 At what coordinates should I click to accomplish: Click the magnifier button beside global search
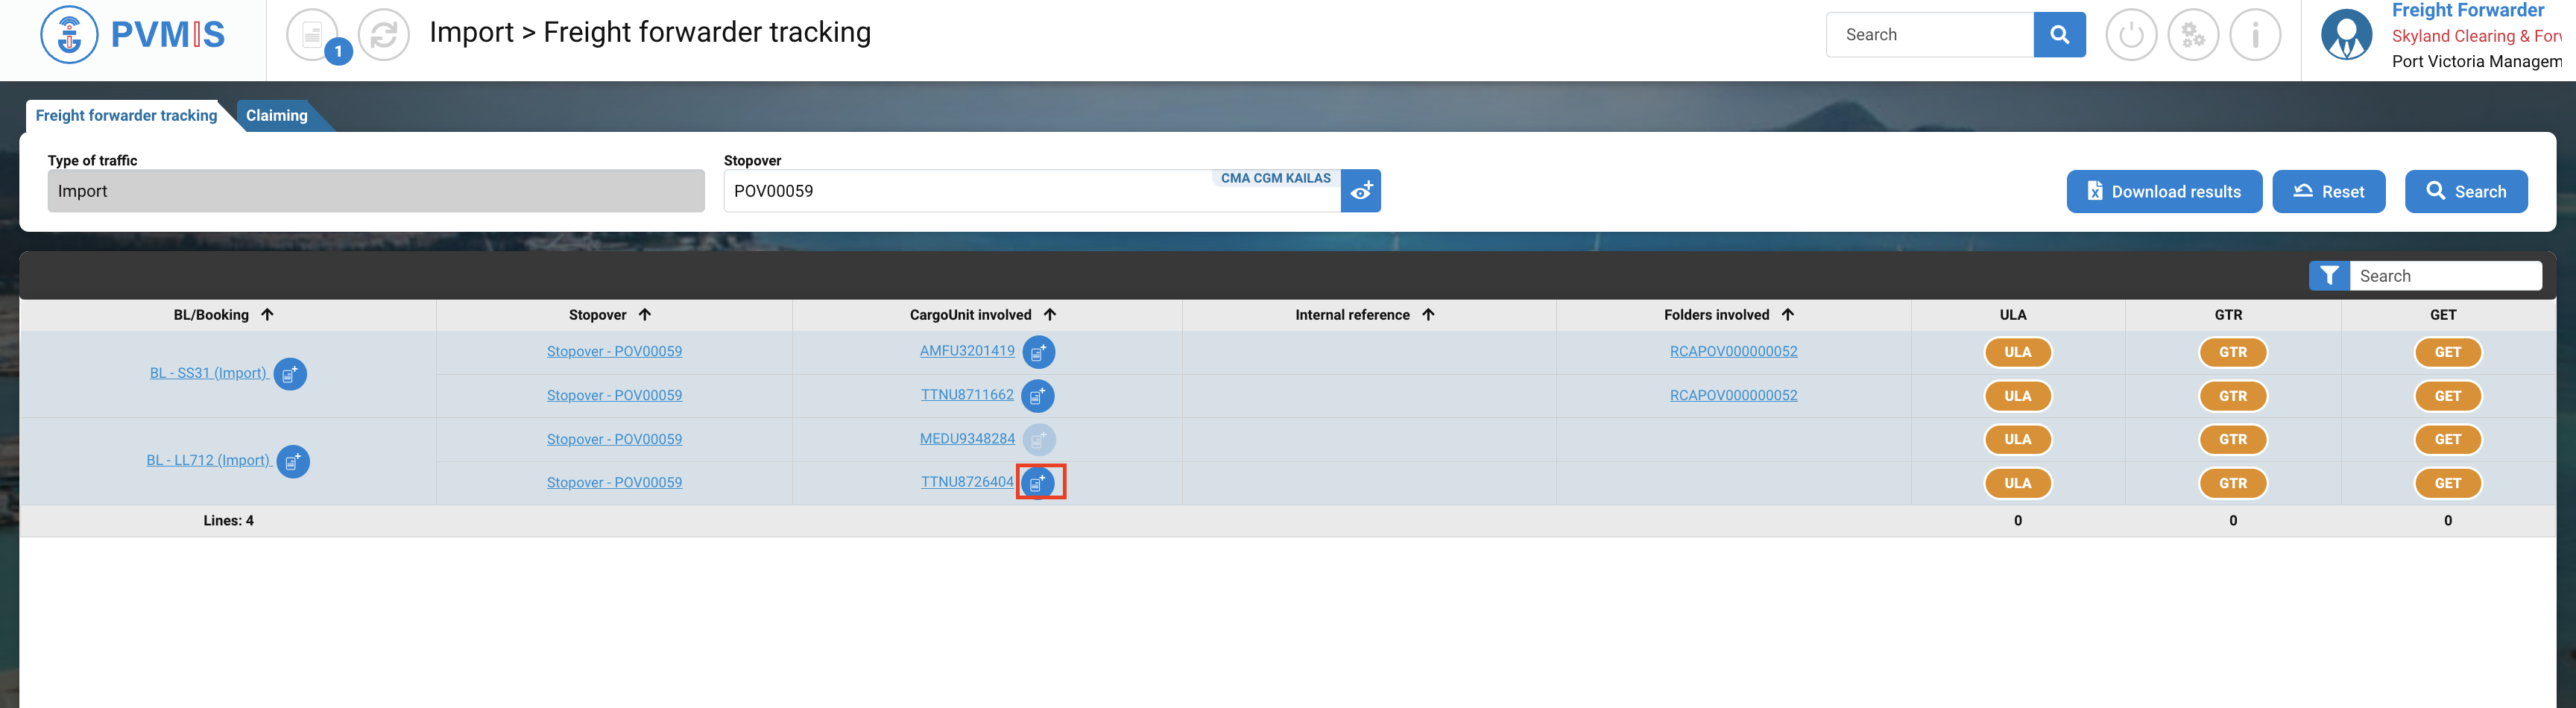tap(2059, 35)
